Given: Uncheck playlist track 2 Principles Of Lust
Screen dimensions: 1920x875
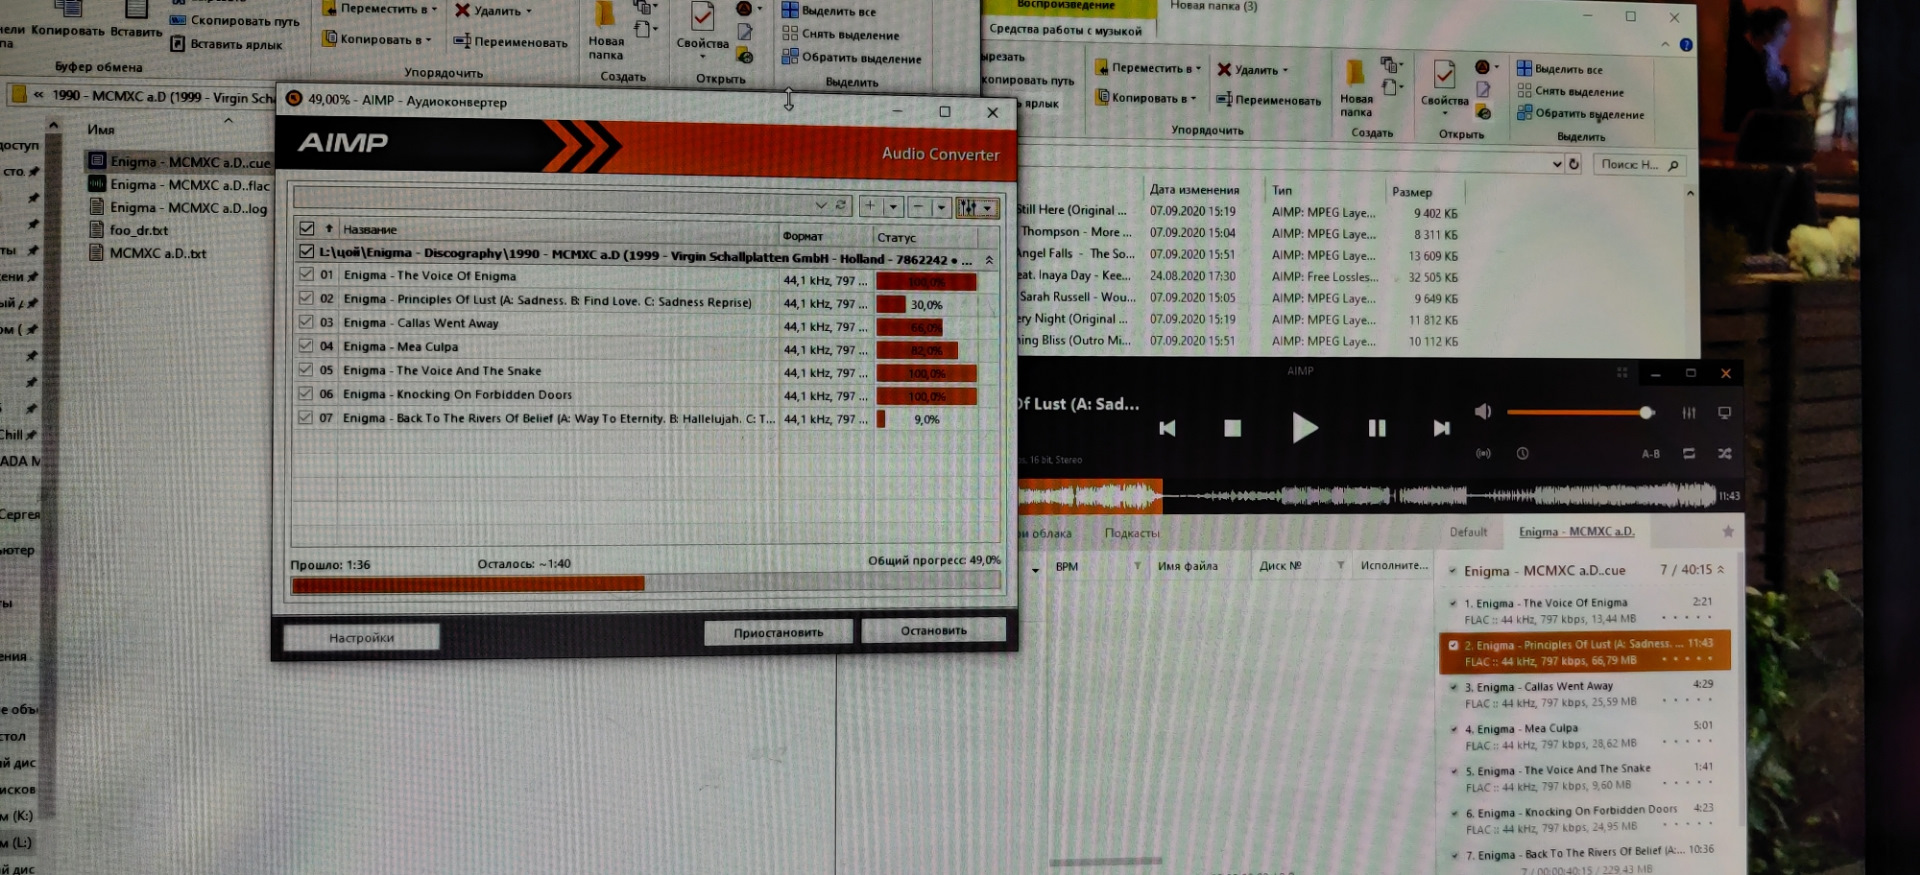Looking at the screenshot, I should click(x=1453, y=645).
